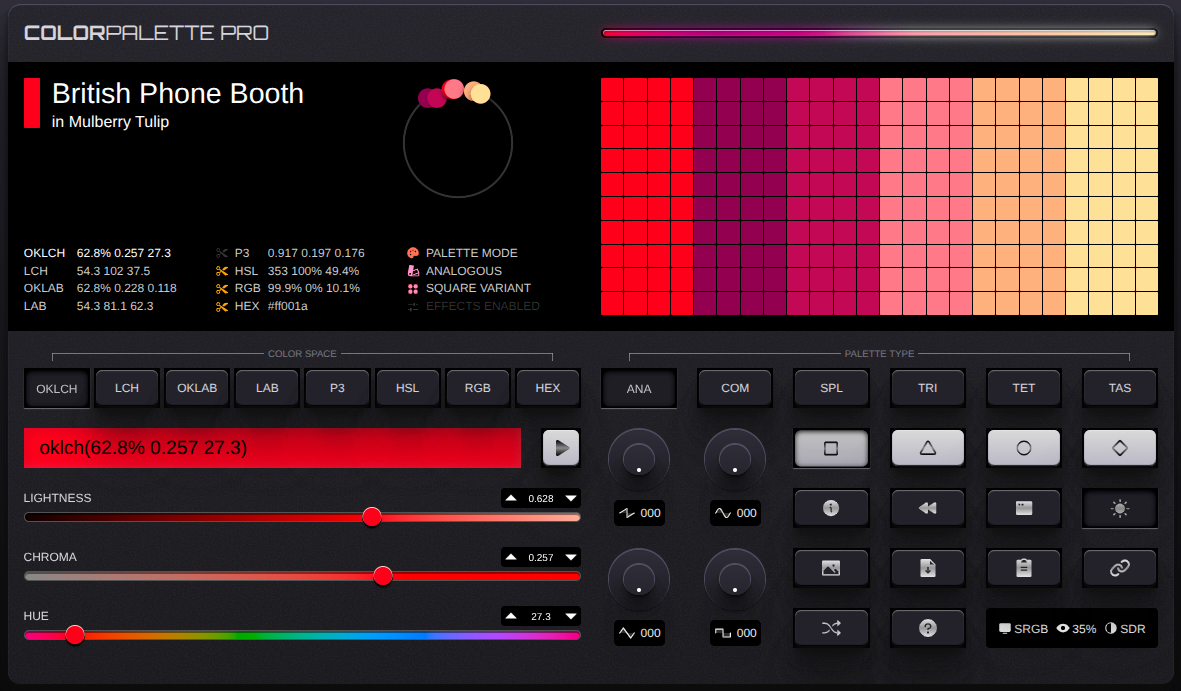Switch color space to HSL

(407, 388)
